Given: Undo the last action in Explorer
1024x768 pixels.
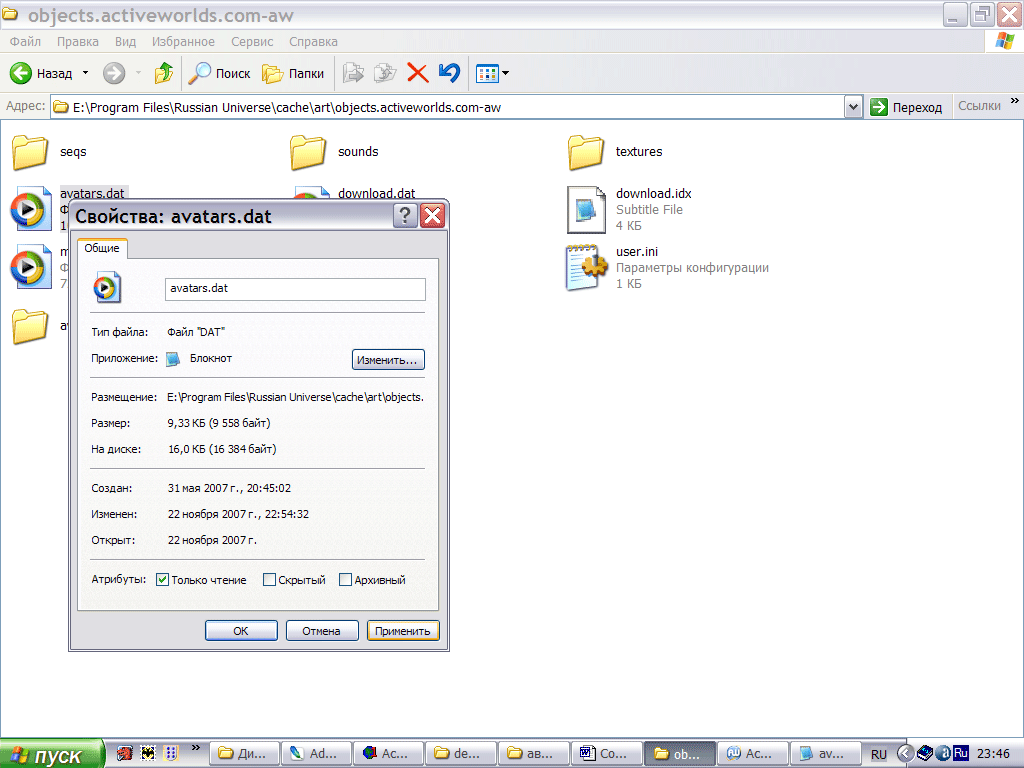Looking at the screenshot, I should coord(449,73).
